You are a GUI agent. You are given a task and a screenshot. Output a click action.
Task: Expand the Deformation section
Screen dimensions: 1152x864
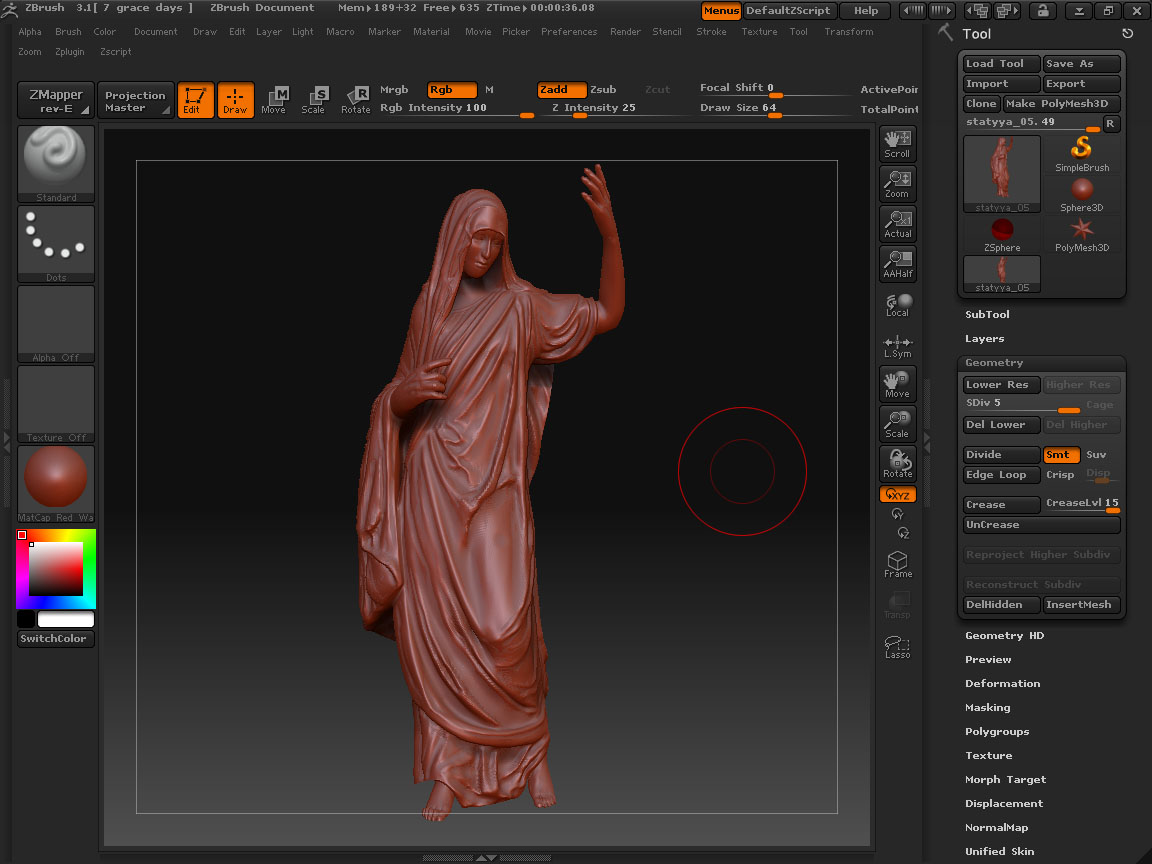[1002, 684]
